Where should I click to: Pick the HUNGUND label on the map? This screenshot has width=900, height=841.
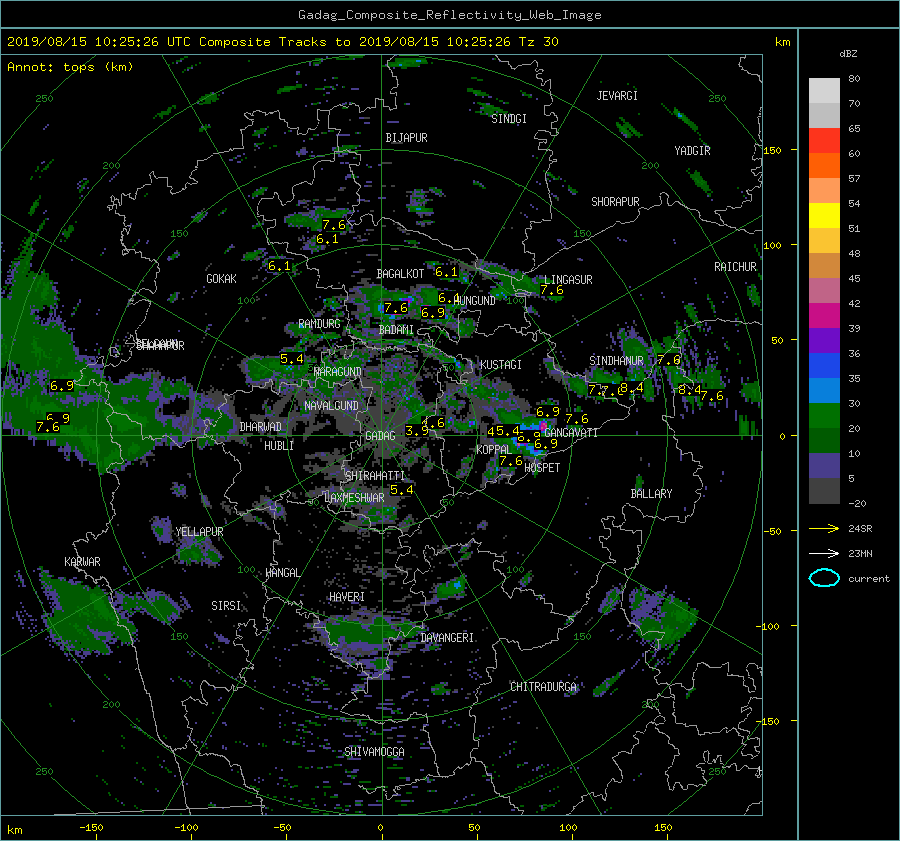[475, 301]
